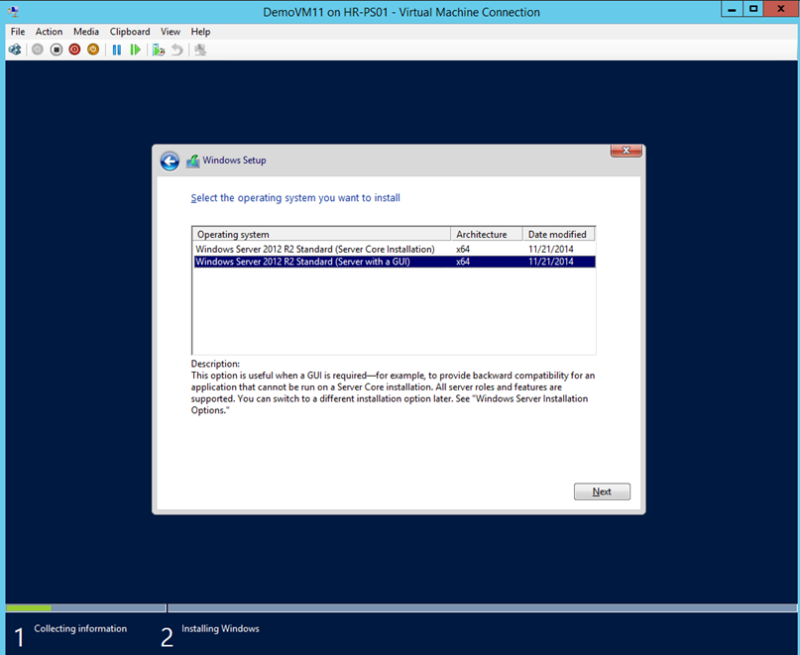800x655 pixels.
Task: Click the Next button in Windows Setup
Action: pyautogui.click(x=602, y=491)
